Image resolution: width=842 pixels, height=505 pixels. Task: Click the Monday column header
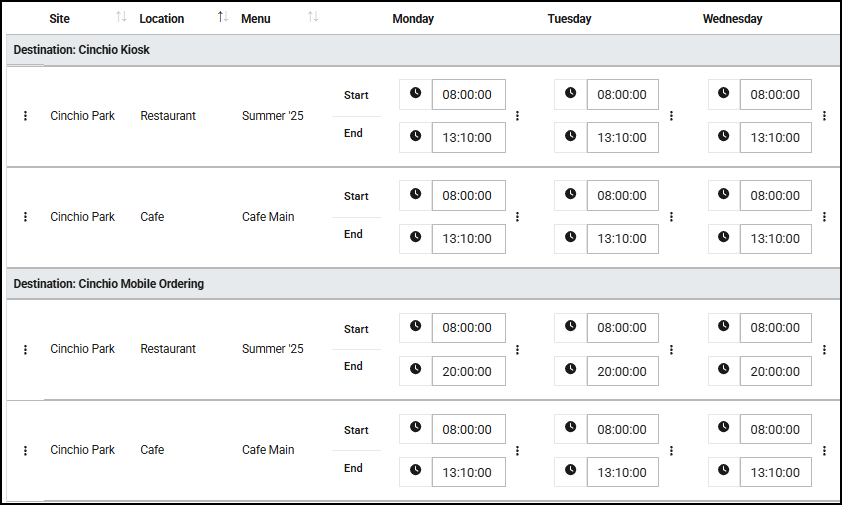[413, 19]
